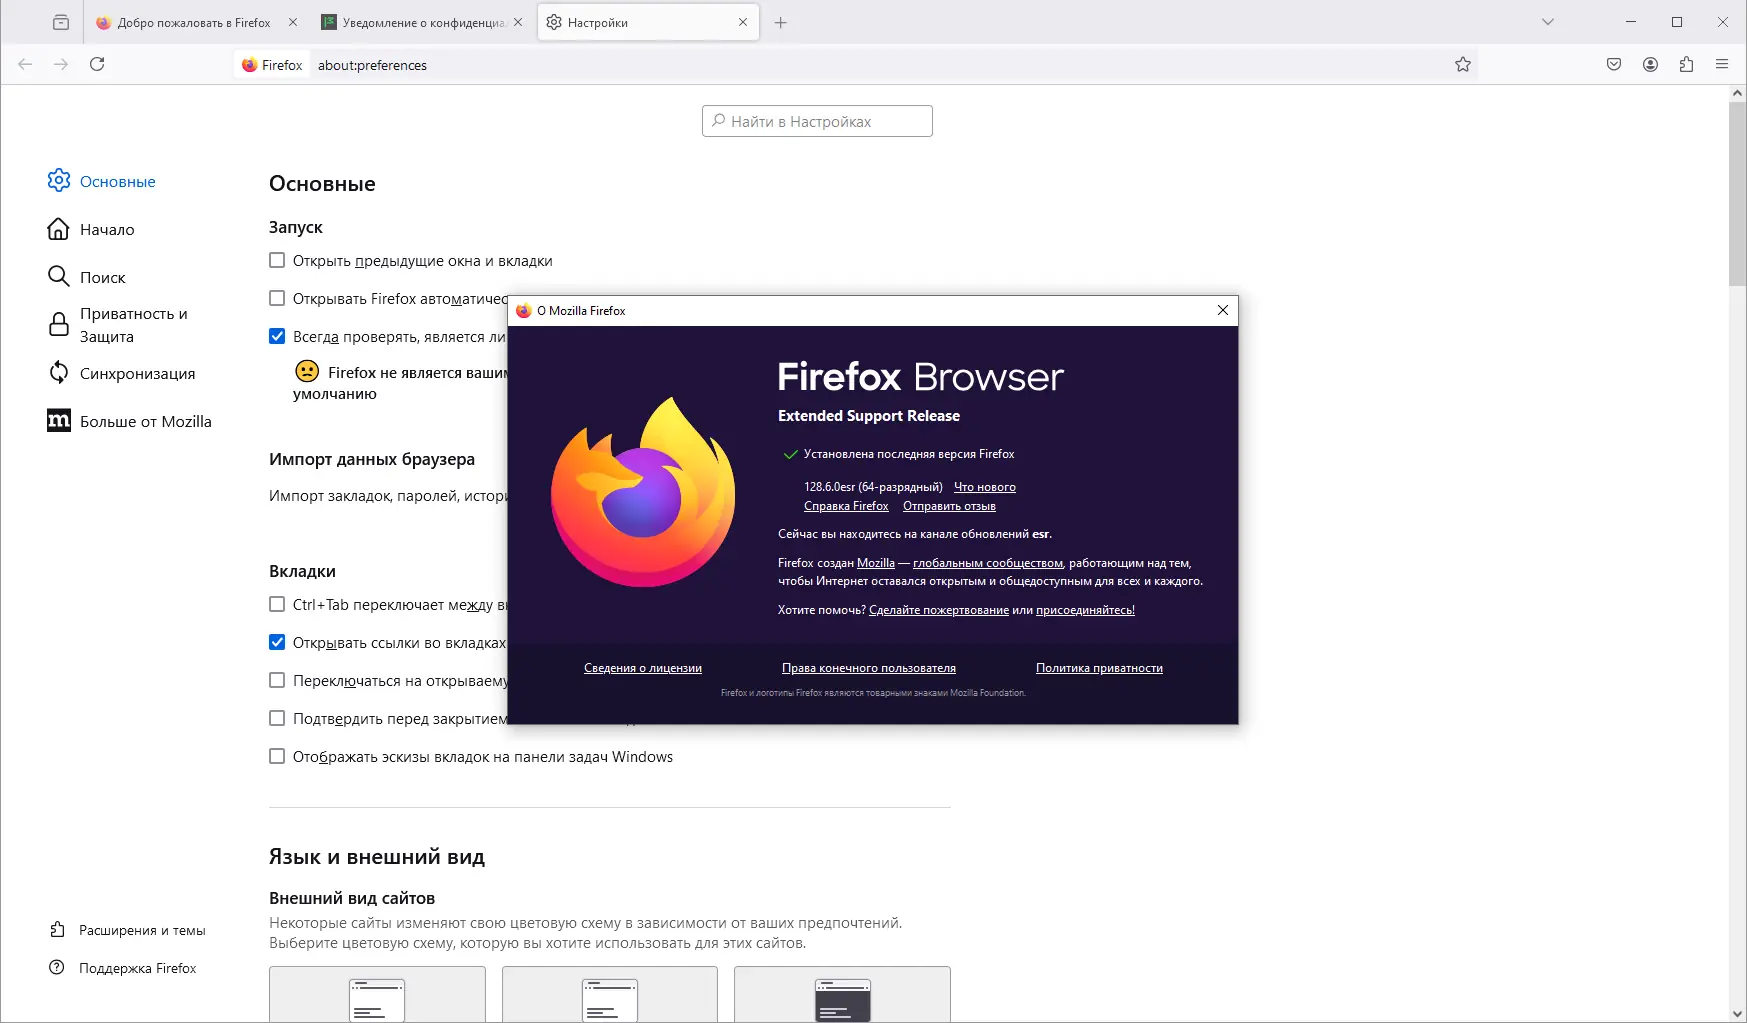This screenshot has width=1747, height=1023.
Task: Select the middle website color scheme thumbnail
Action: (610, 994)
